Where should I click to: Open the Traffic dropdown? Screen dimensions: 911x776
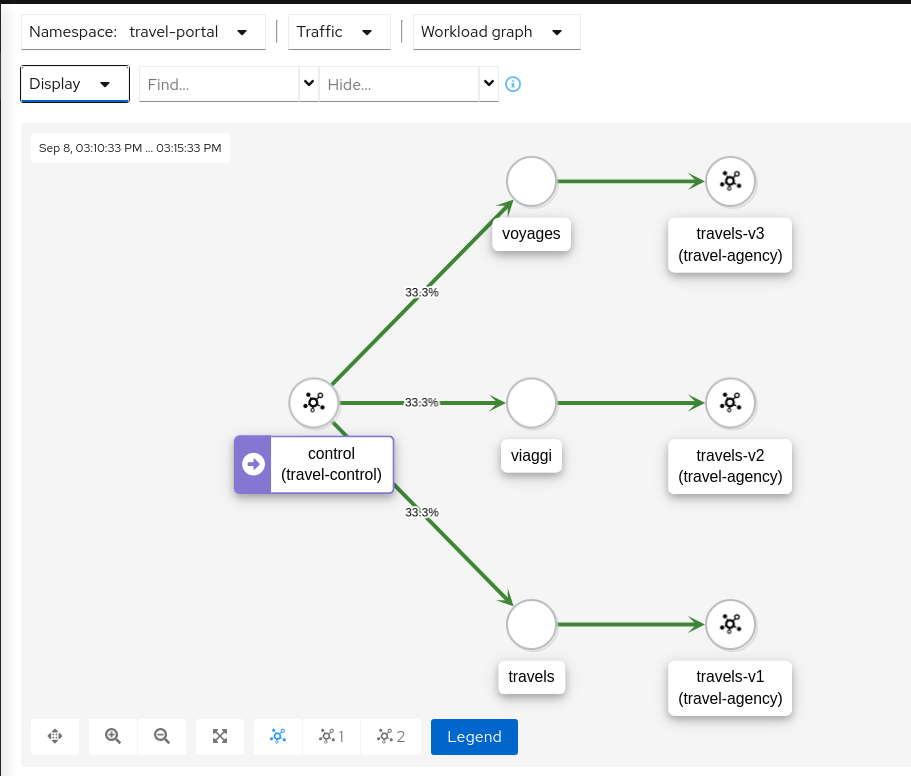tap(339, 31)
